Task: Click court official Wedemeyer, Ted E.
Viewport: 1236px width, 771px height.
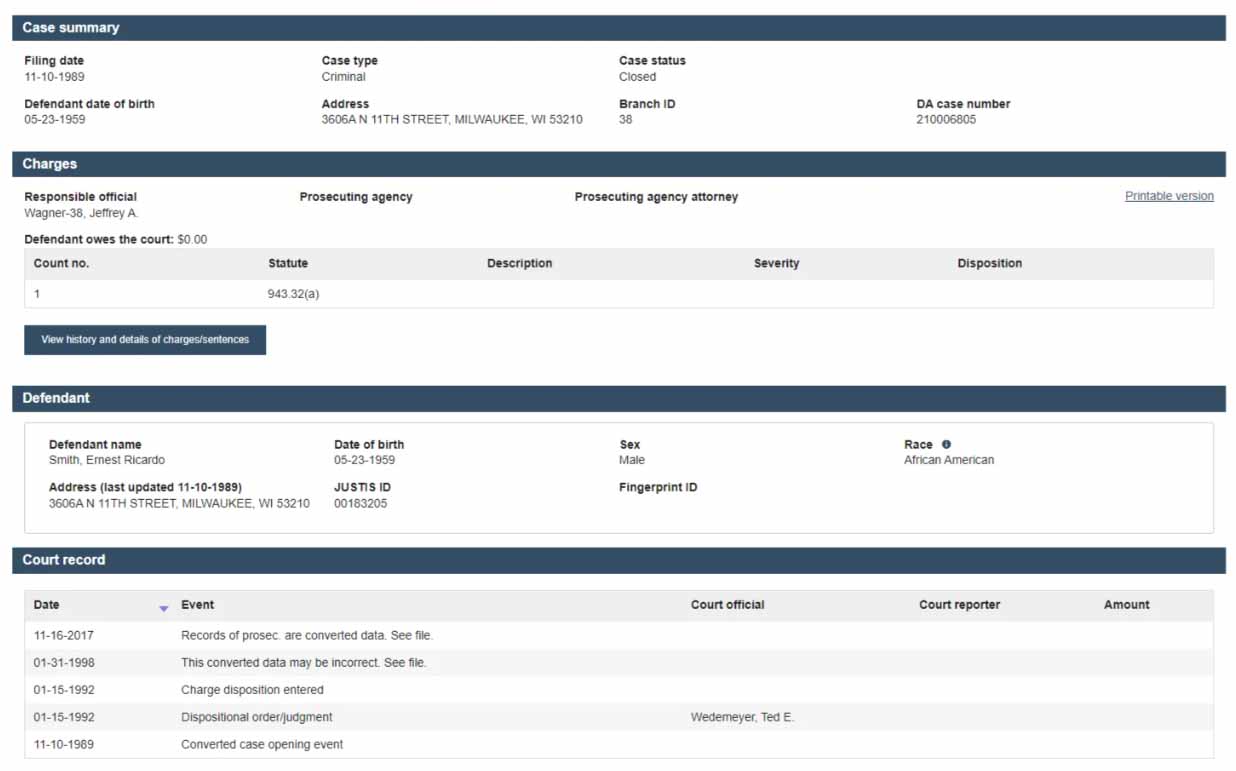Action: [x=741, y=717]
